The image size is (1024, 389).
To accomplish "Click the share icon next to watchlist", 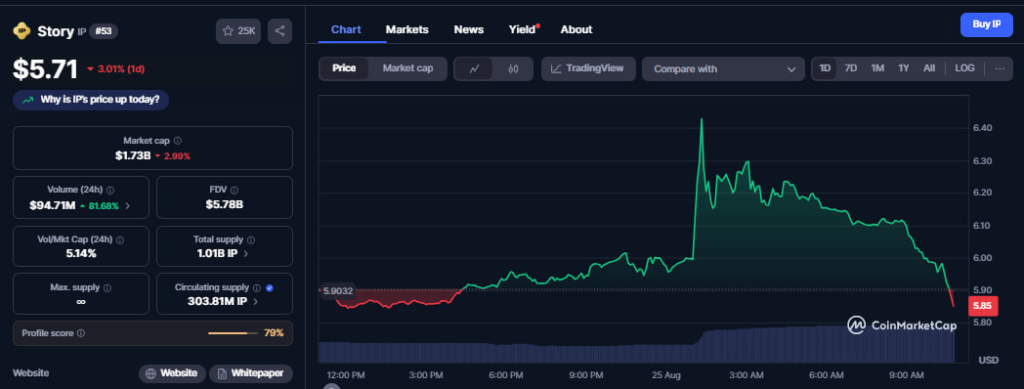I will pyautogui.click(x=280, y=31).
